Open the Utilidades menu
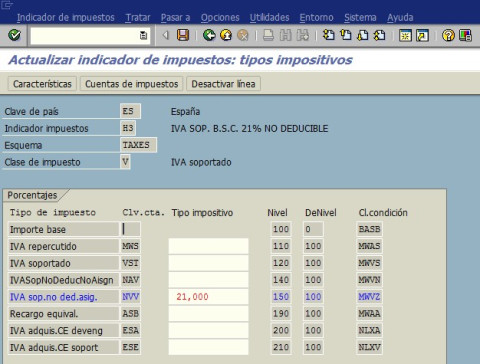The width and height of the screenshot is (480, 364). pos(269,17)
